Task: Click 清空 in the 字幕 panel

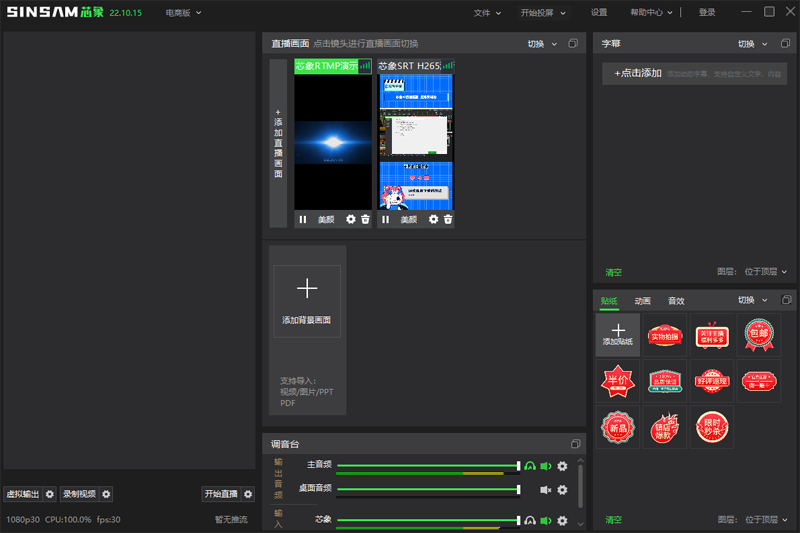Action: pyautogui.click(x=613, y=272)
